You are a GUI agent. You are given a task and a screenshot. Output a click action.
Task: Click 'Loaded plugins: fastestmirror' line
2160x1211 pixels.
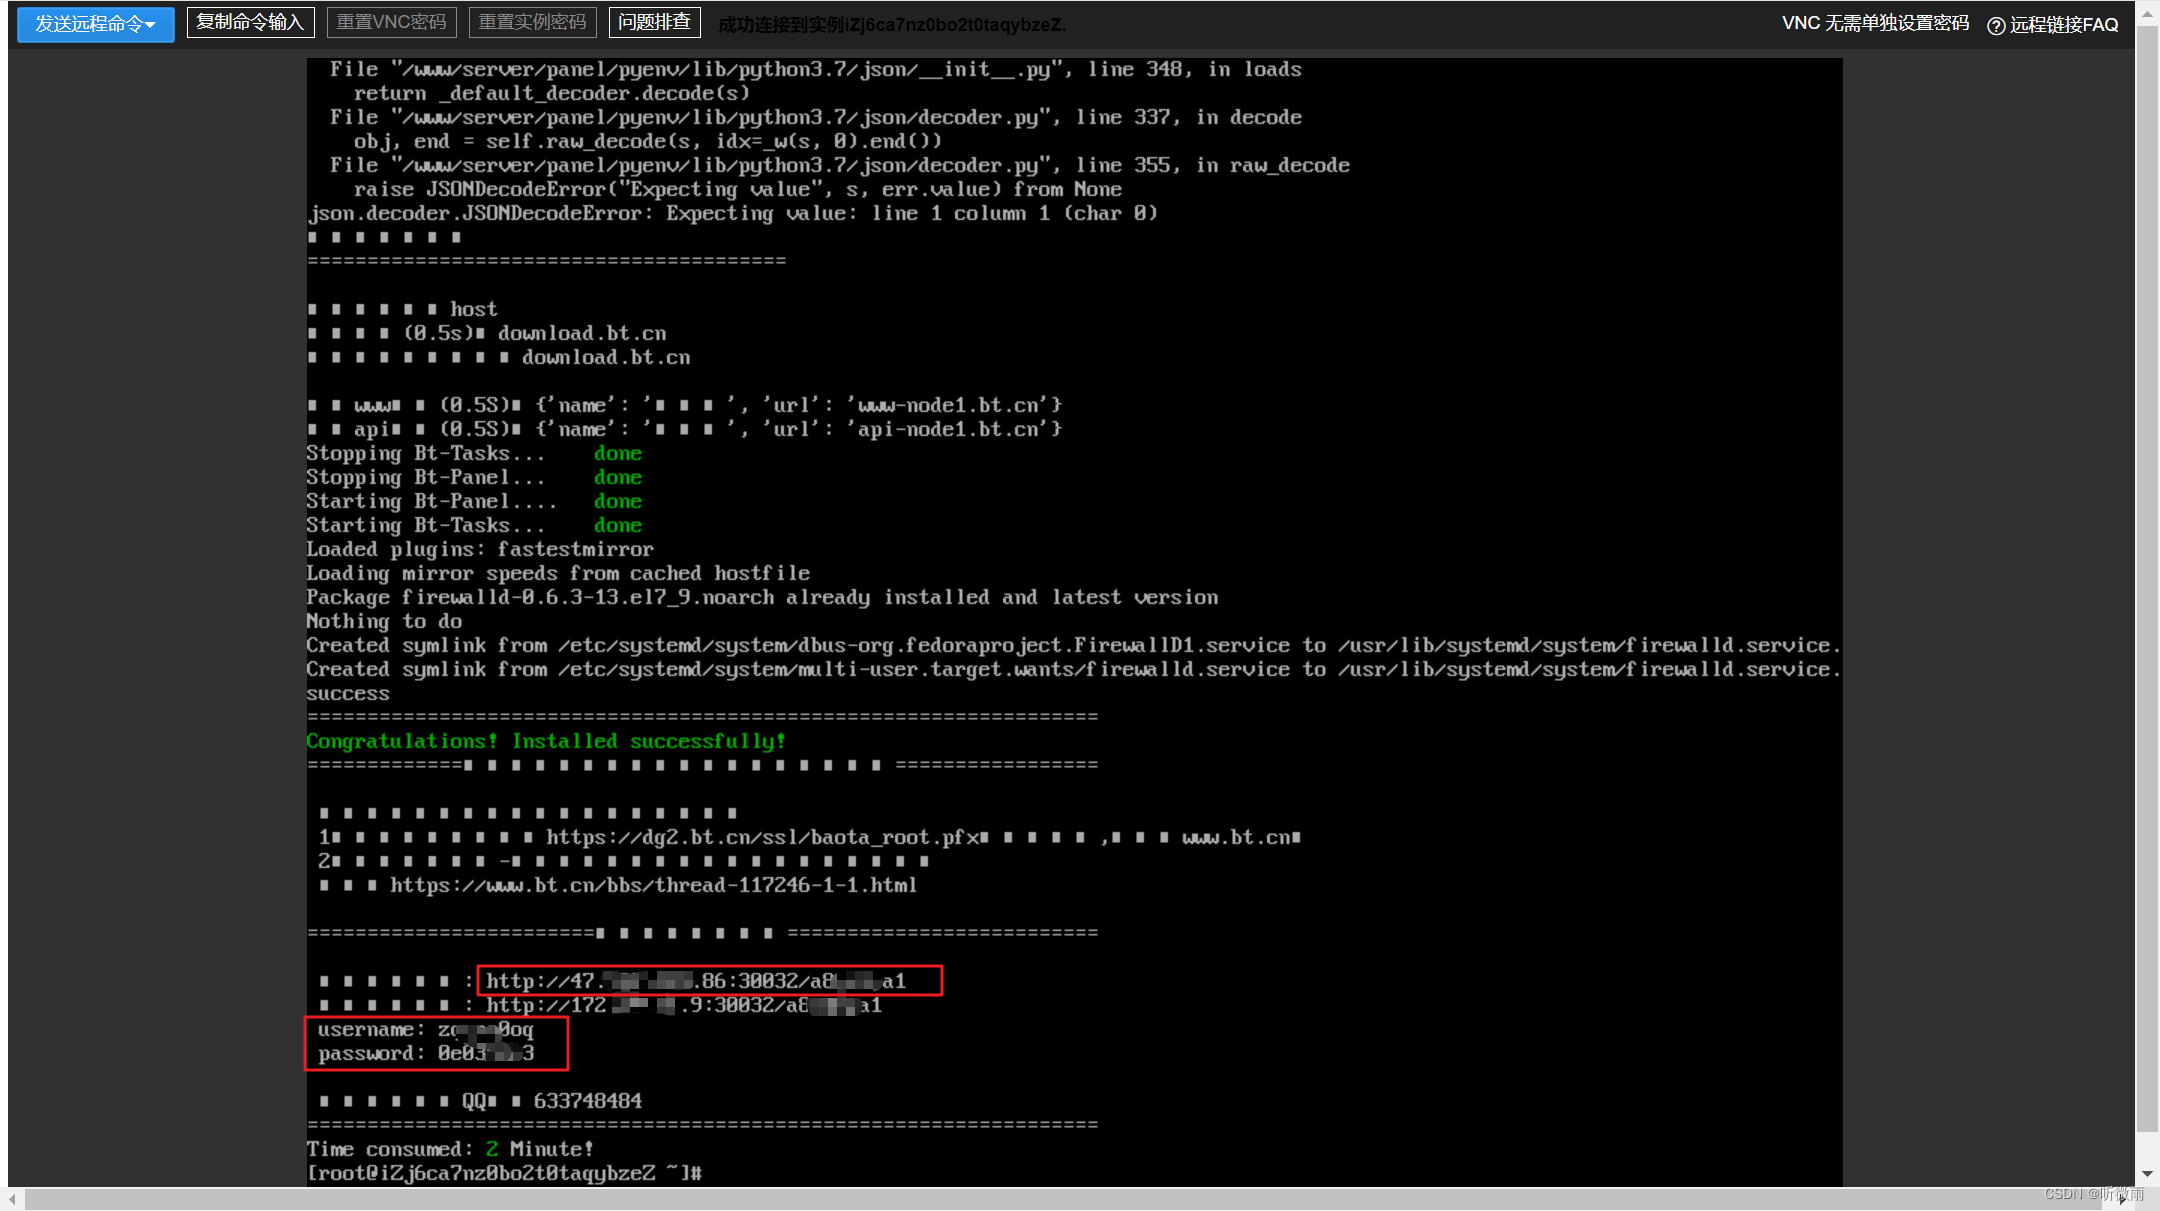click(x=480, y=549)
